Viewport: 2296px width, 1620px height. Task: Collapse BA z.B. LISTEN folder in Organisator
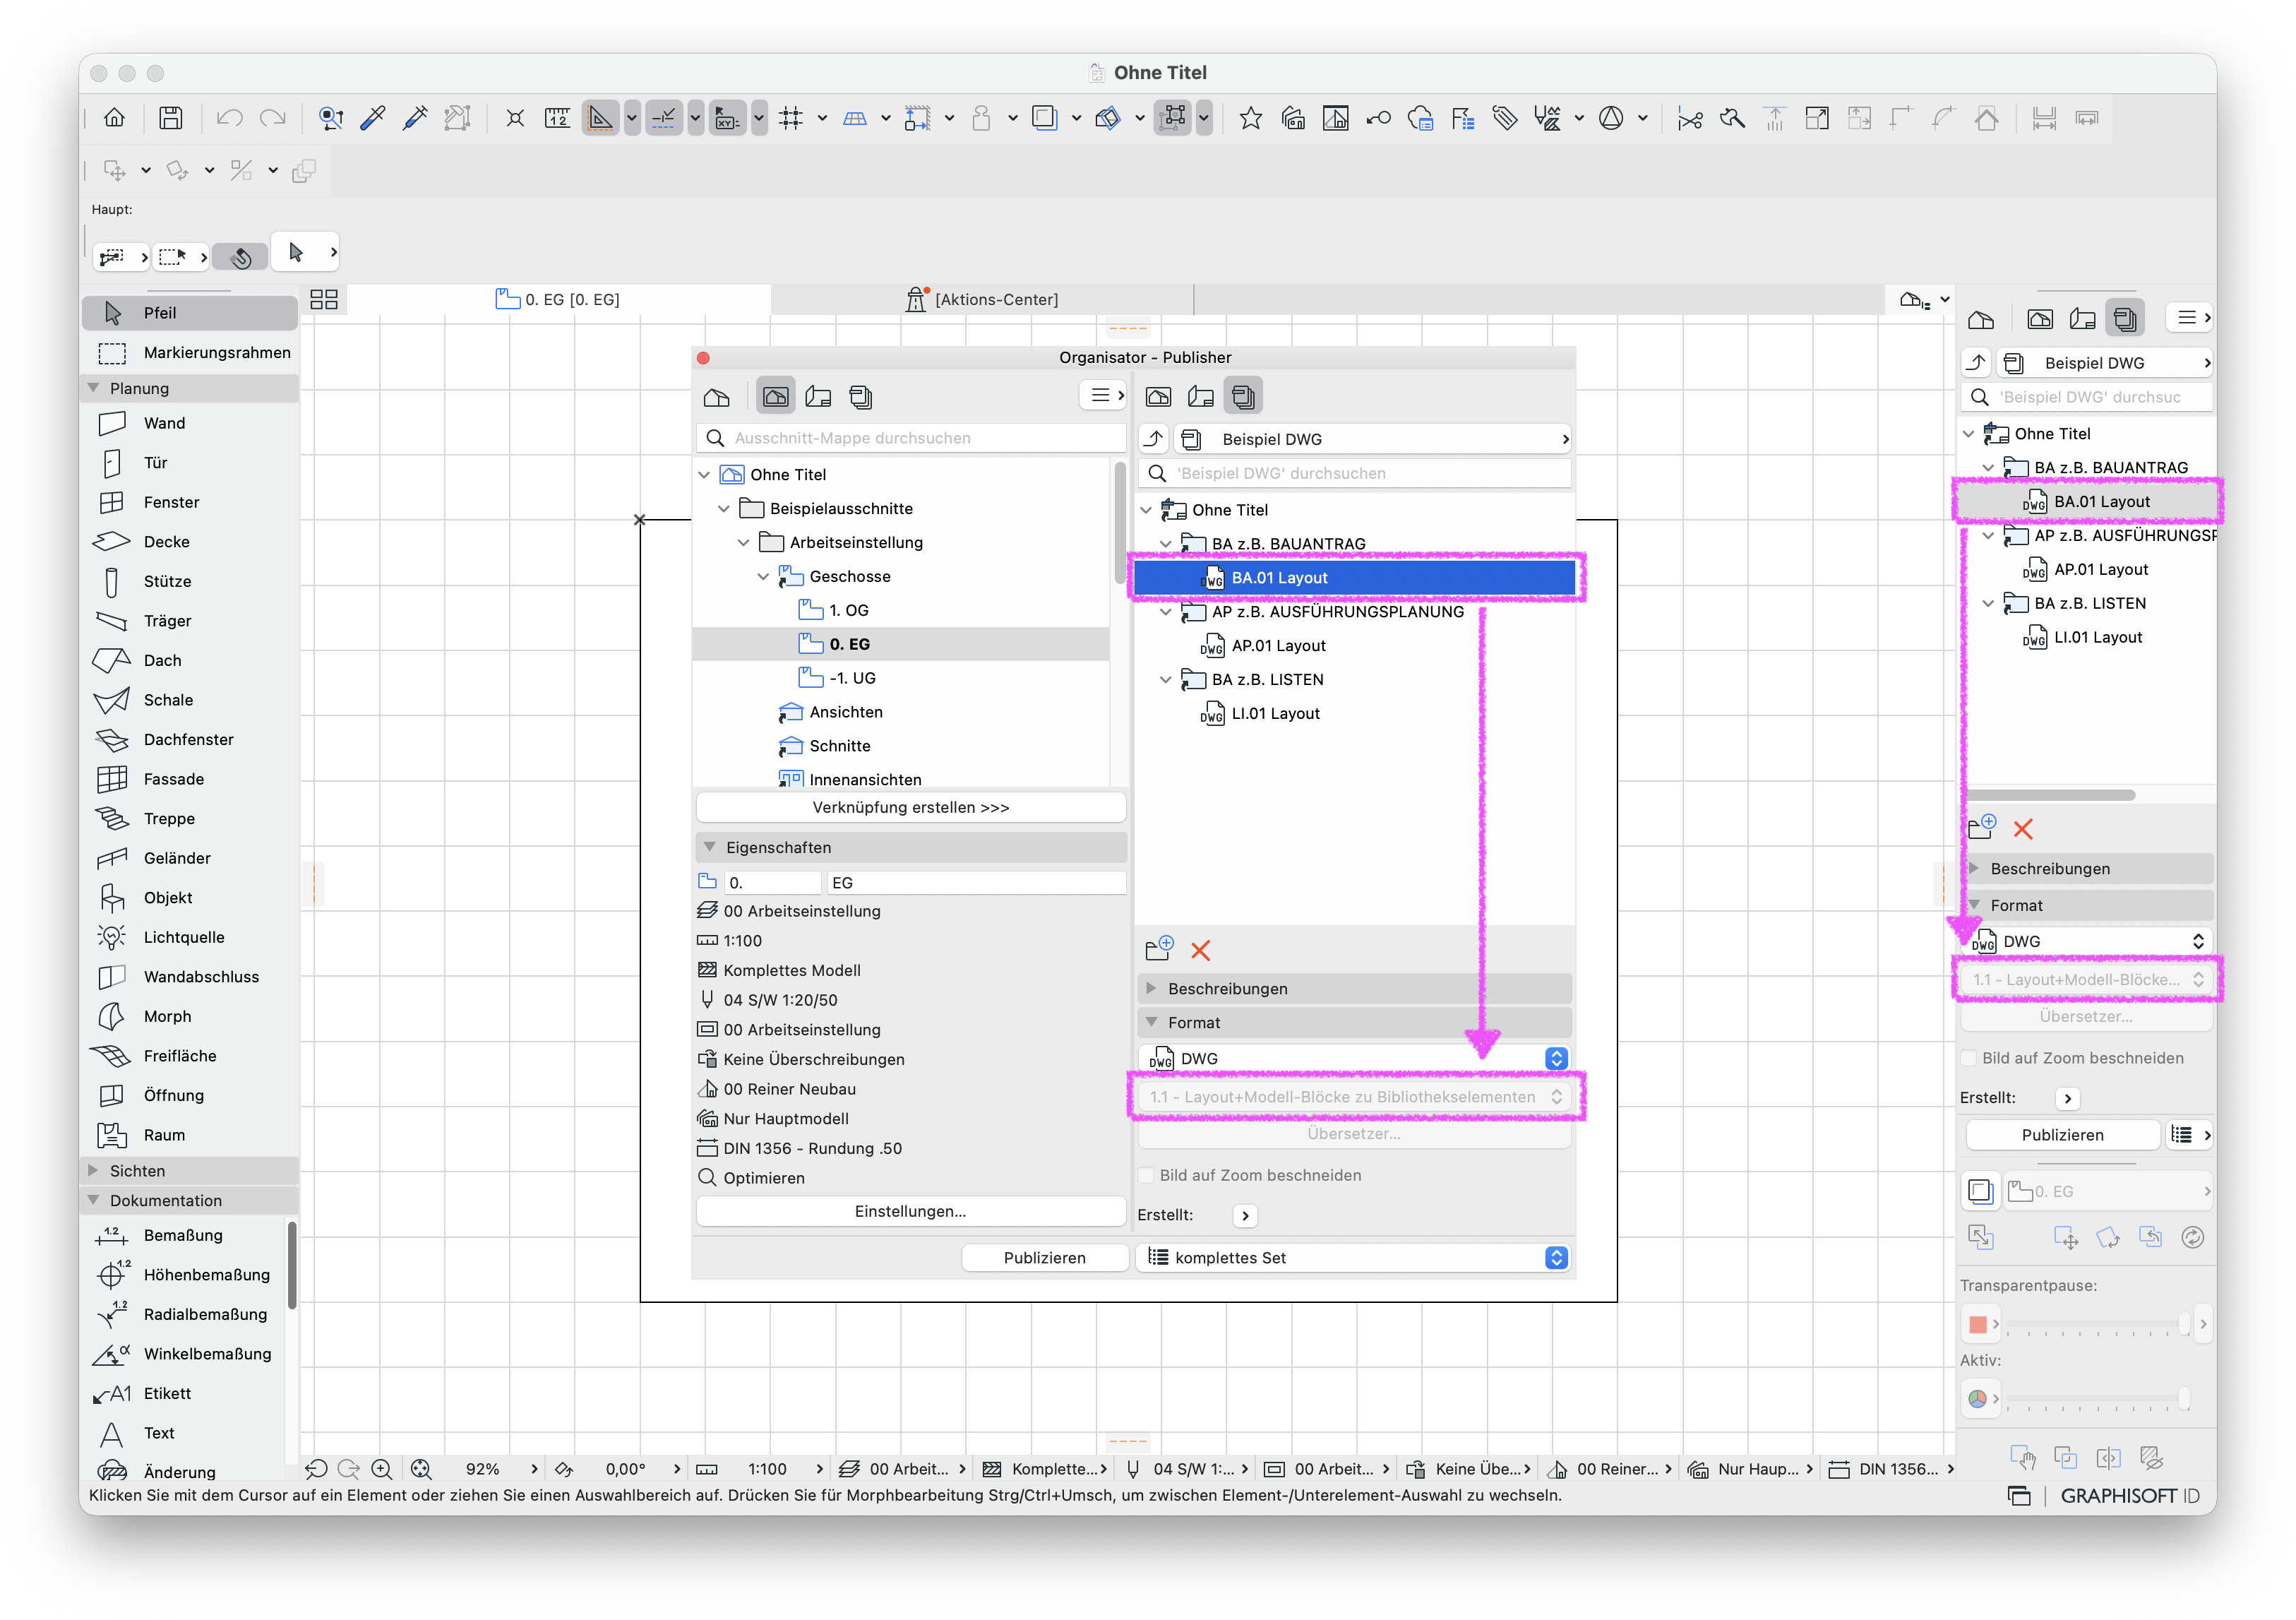1165,680
